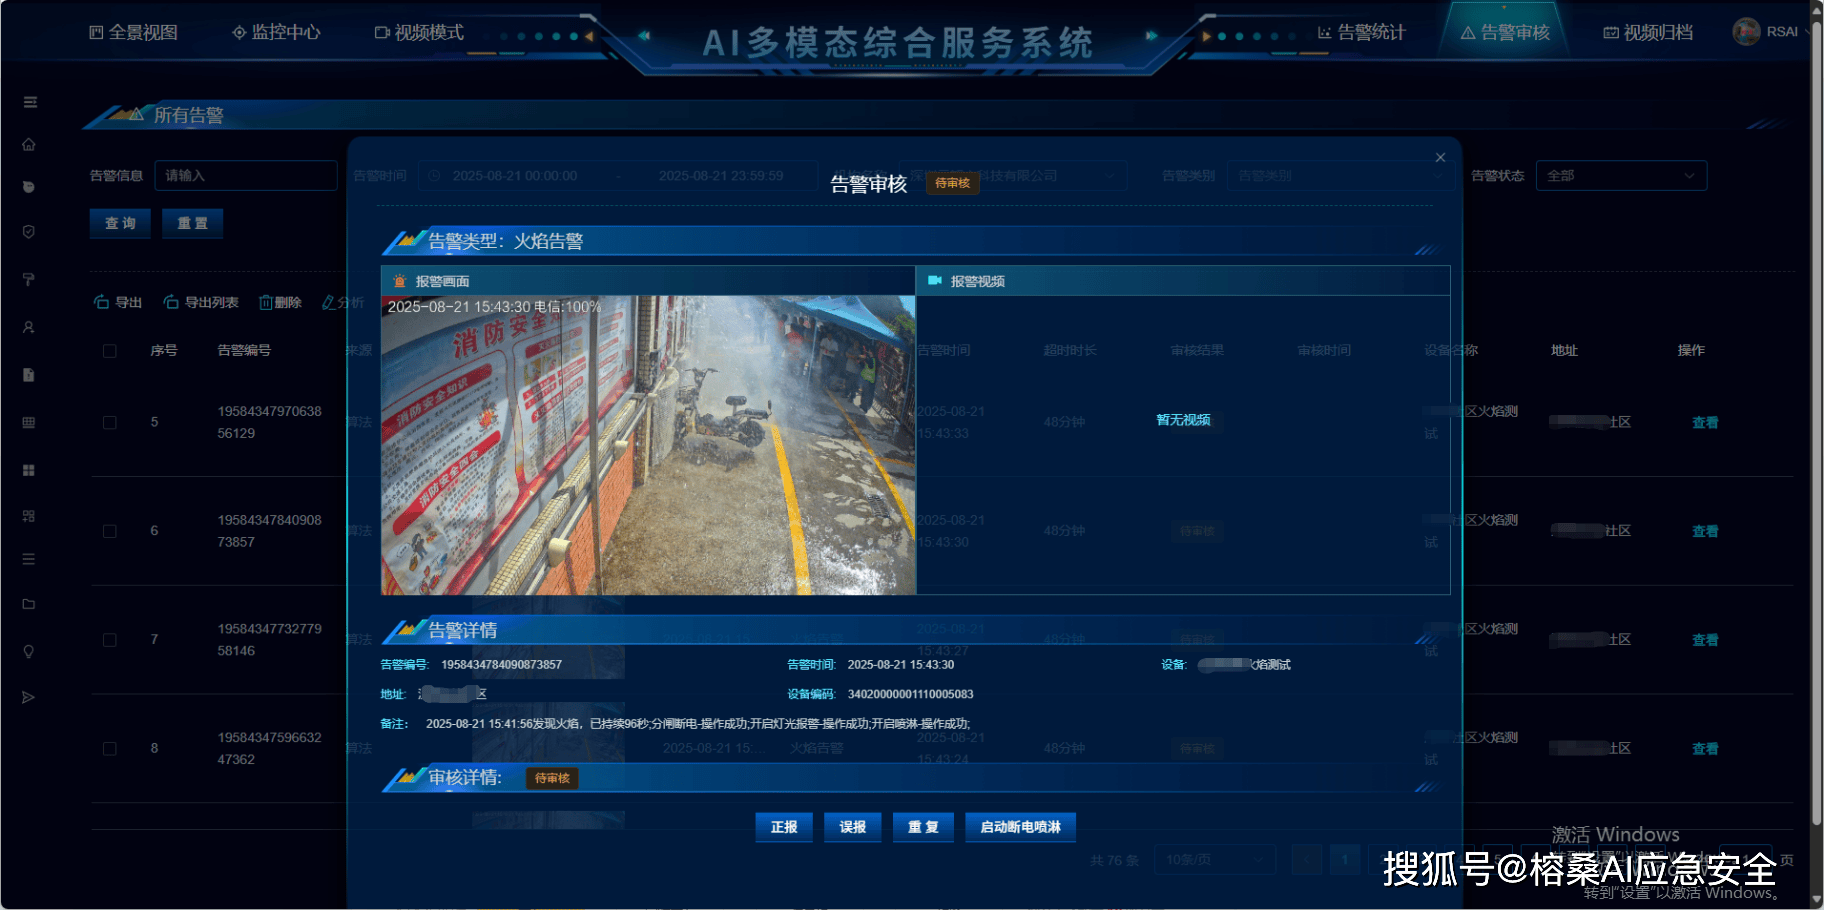Open the shield icon in the left sidebar
The height and width of the screenshot is (910, 1824).
[29, 232]
